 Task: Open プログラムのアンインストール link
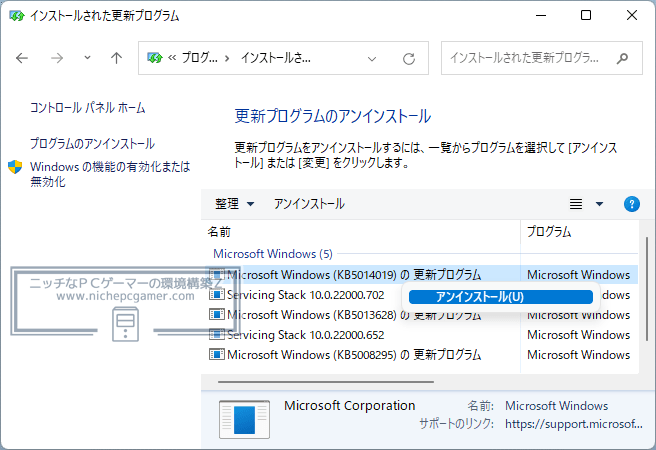pyautogui.click(x=92, y=144)
